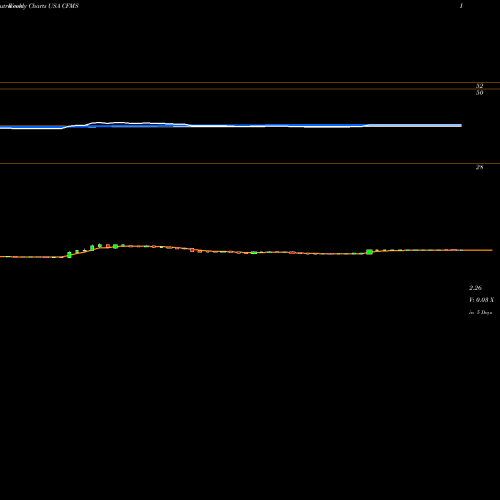Click the '2.26' last price value

point(475,288)
